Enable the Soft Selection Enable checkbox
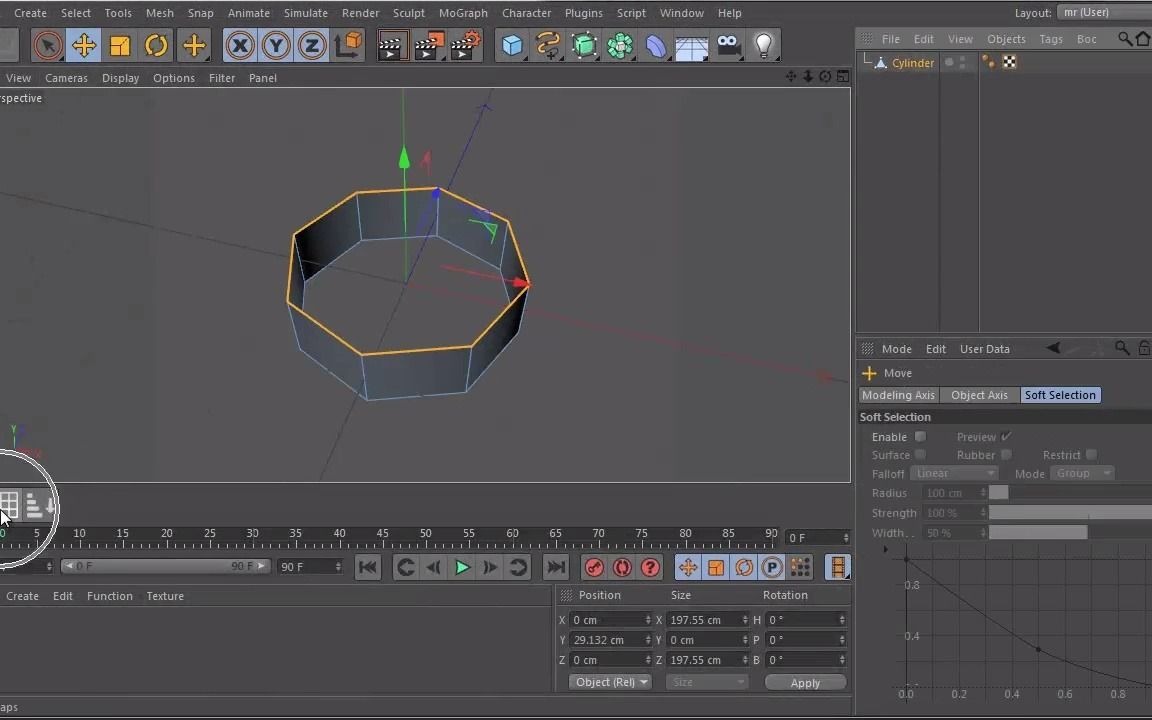 tap(919, 436)
